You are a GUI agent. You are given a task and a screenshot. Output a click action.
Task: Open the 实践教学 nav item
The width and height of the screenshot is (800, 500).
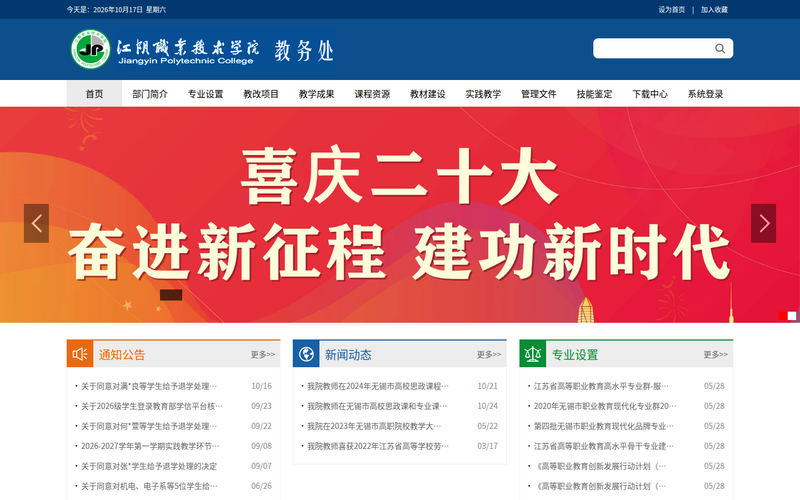coord(483,94)
